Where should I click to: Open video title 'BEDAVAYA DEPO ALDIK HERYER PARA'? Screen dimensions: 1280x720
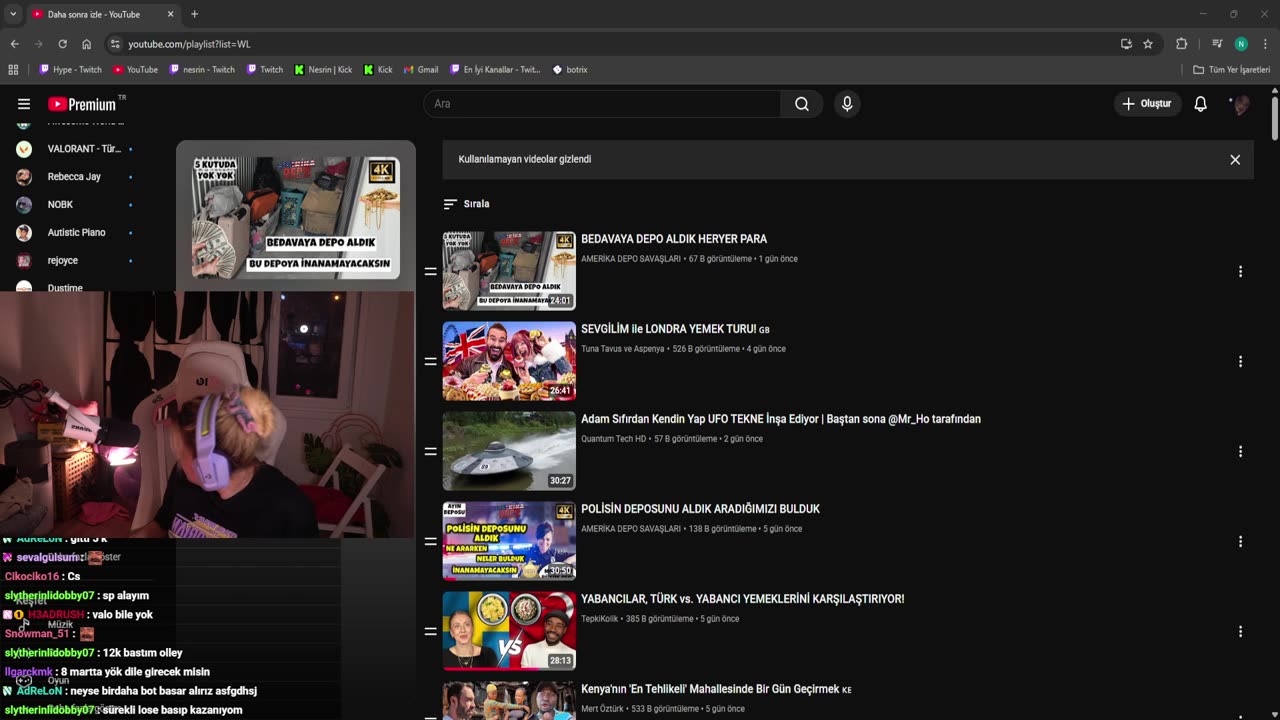(x=674, y=239)
